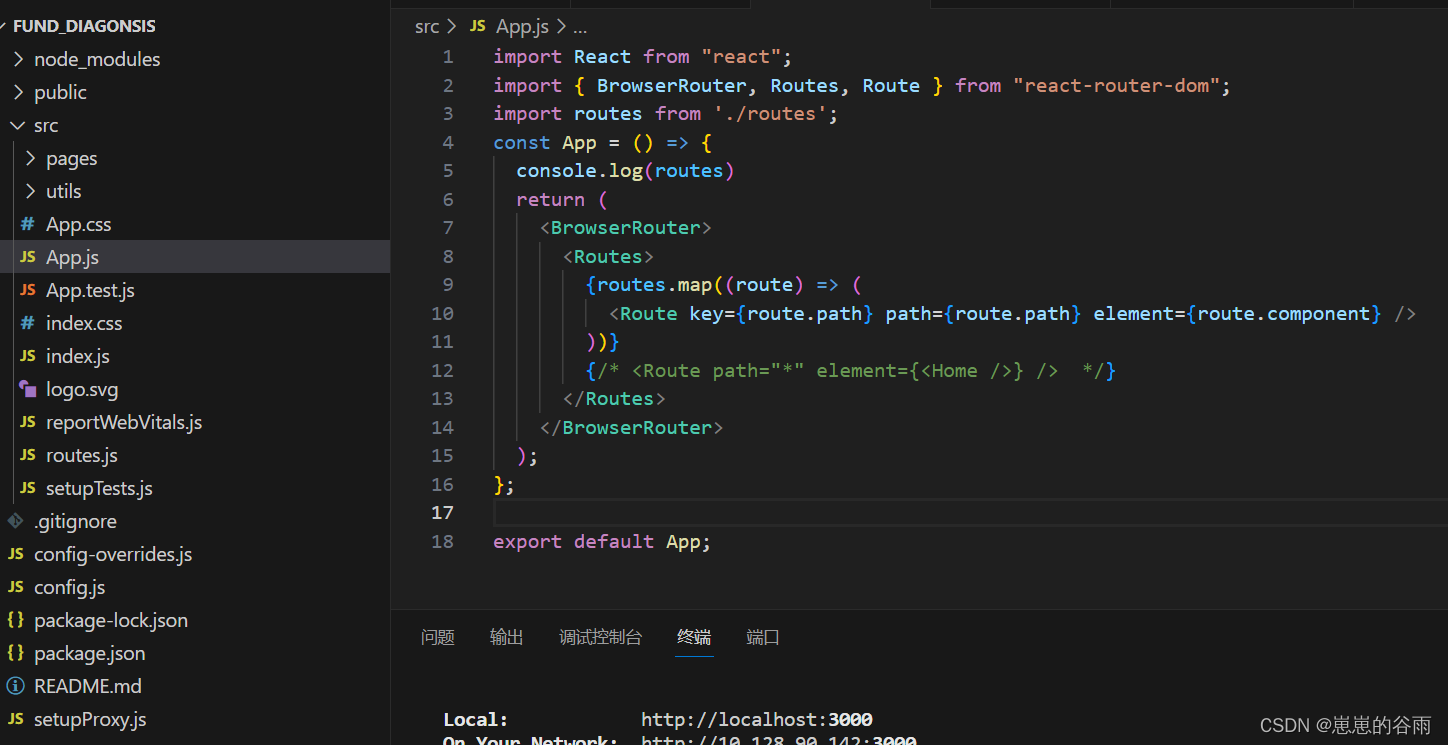The width and height of the screenshot is (1448, 745).
Task: Open setupProxy.js file
Action: click(x=195, y=719)
